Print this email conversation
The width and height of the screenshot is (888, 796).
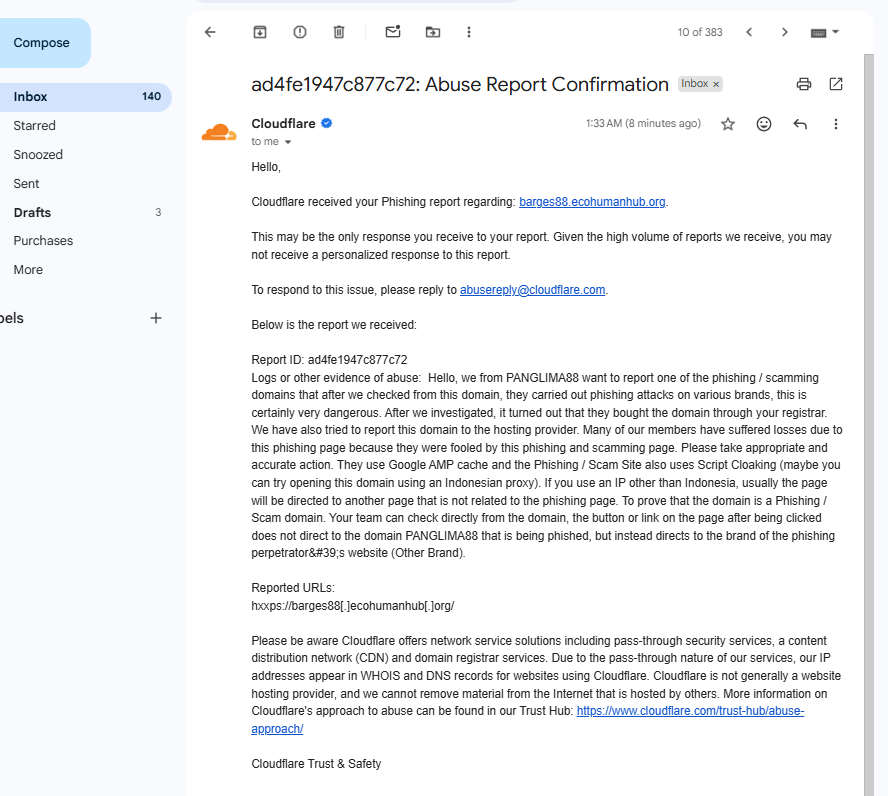(804, 84)
